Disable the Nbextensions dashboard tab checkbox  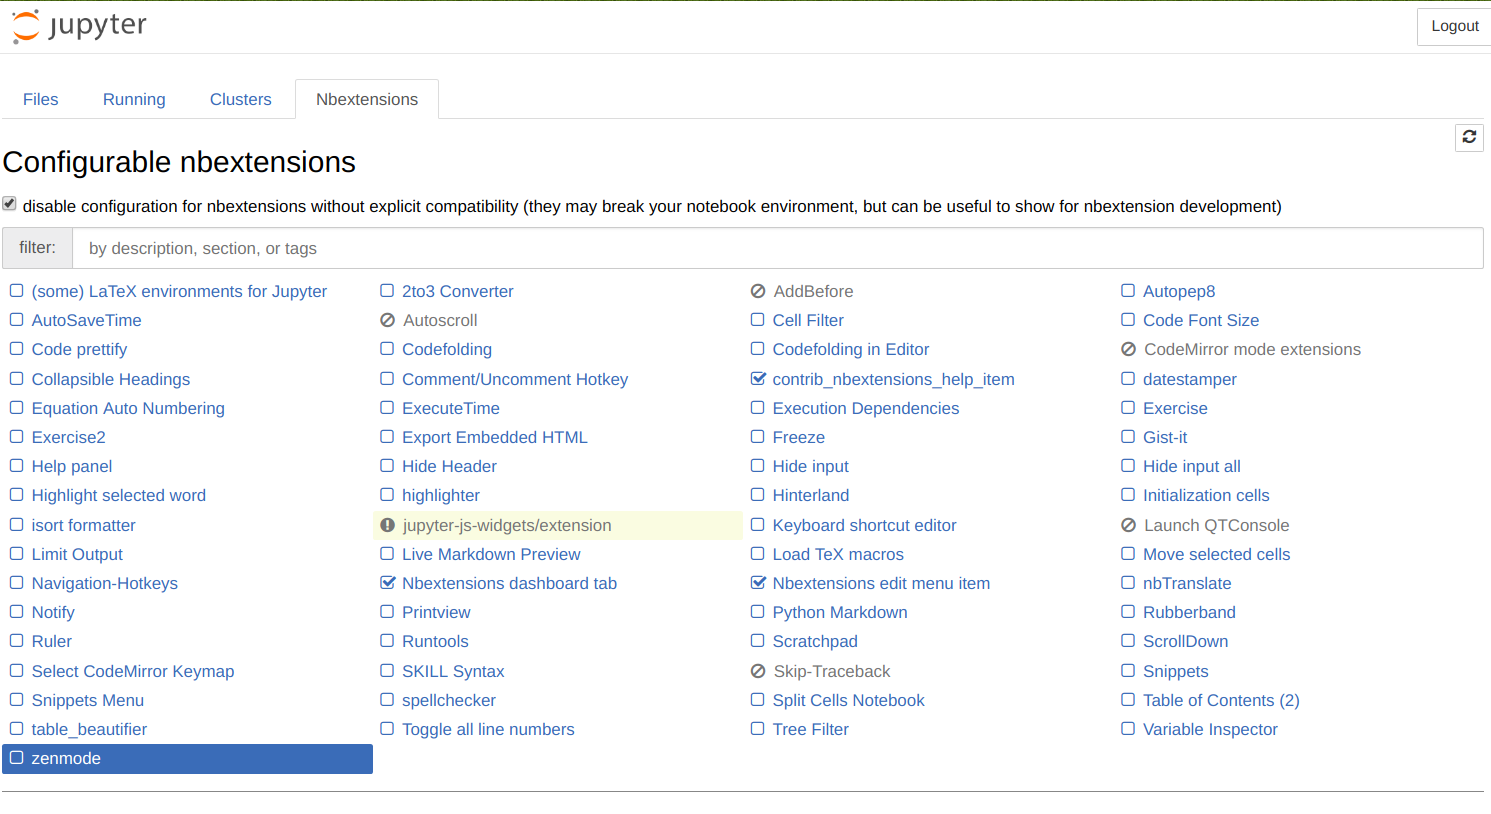click(x=388, y=583)
